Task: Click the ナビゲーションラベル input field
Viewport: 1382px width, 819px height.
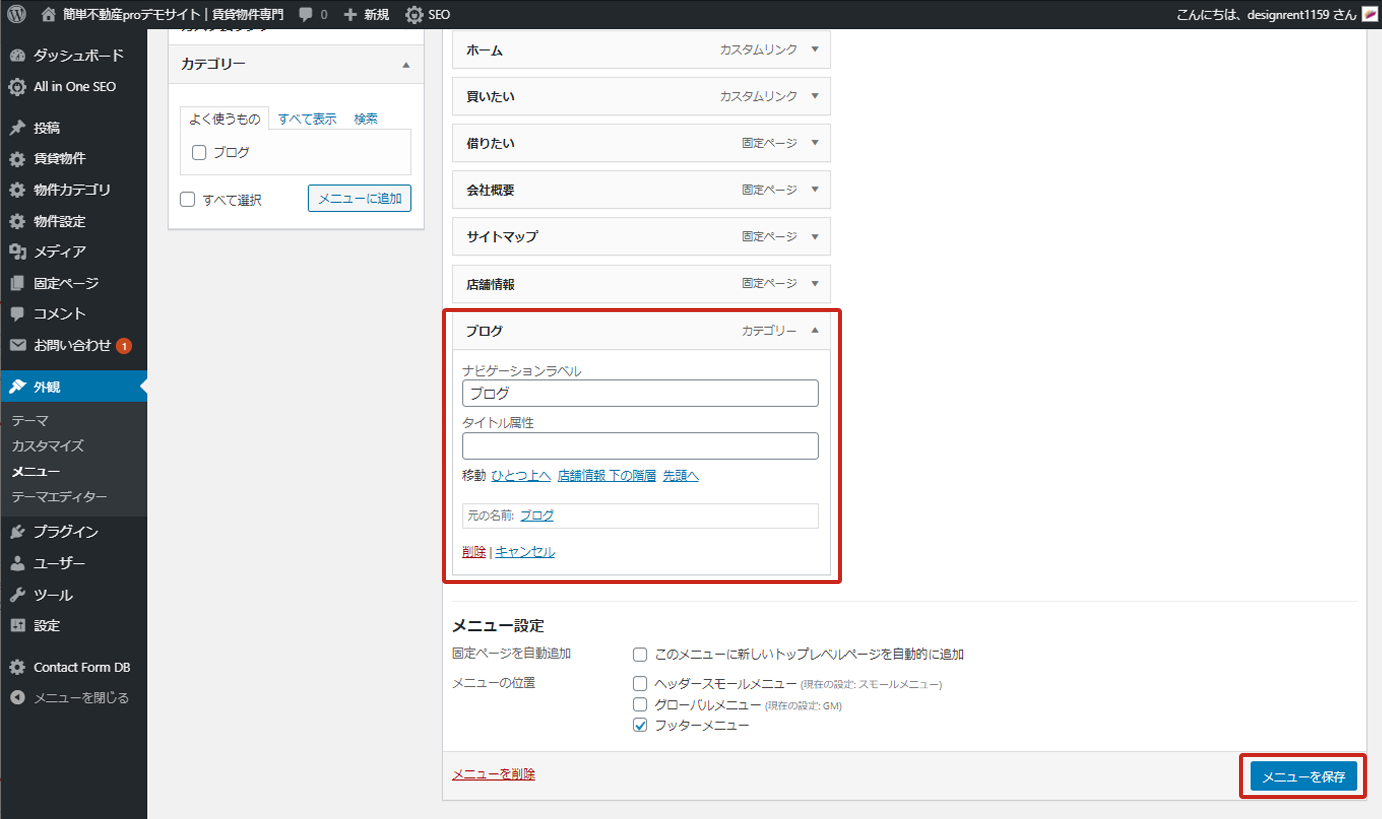Action: coord(640,394)
